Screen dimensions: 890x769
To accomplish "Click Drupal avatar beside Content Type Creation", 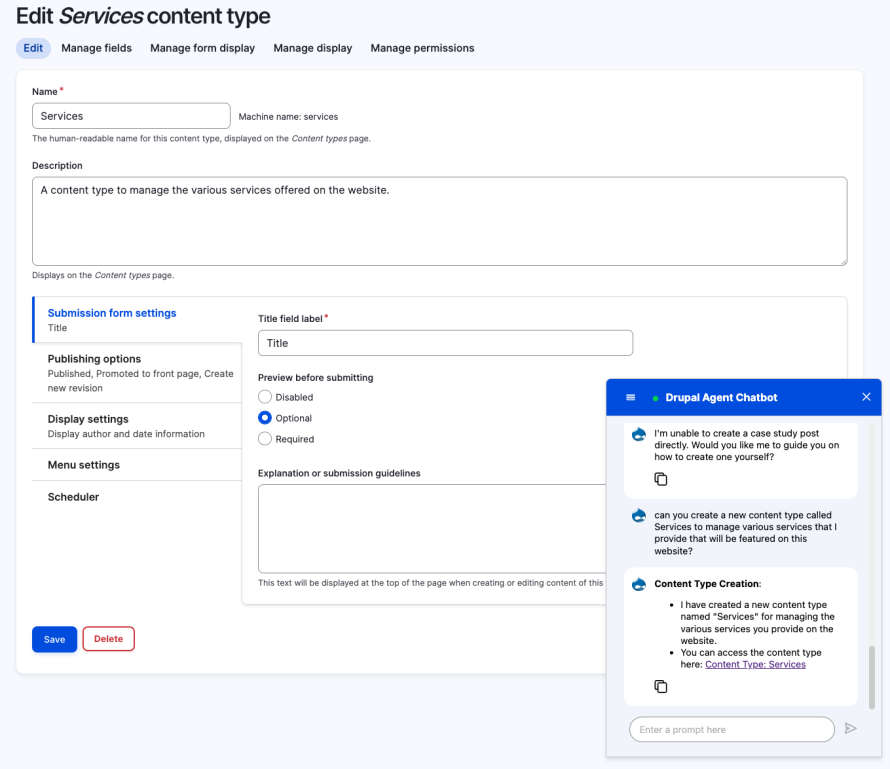I will [x=639, y=585].
